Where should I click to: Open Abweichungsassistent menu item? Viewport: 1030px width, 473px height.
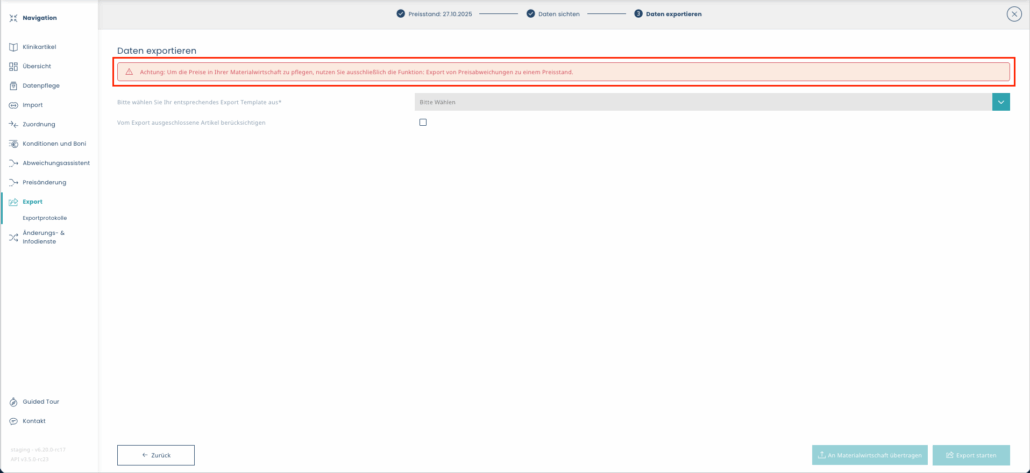click(56, 163)
